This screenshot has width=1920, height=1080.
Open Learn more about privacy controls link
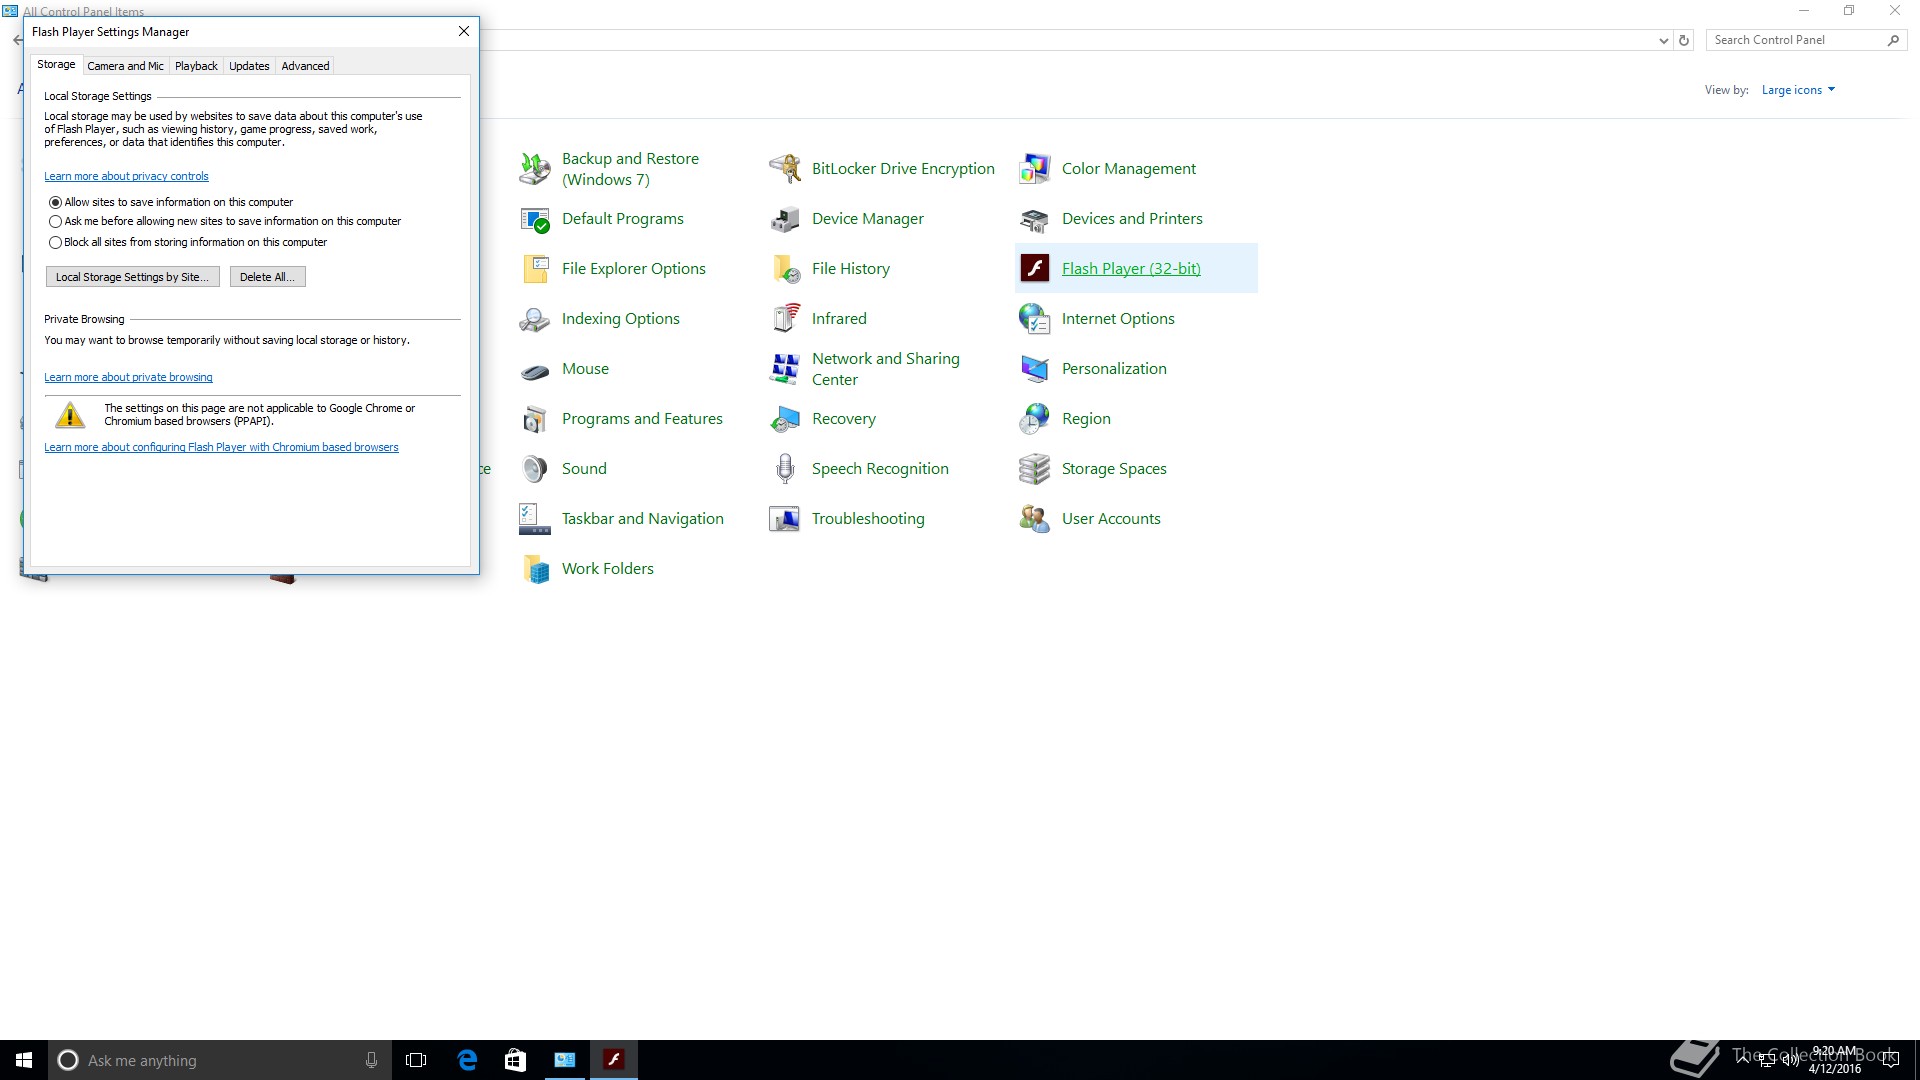click(126, 176)
